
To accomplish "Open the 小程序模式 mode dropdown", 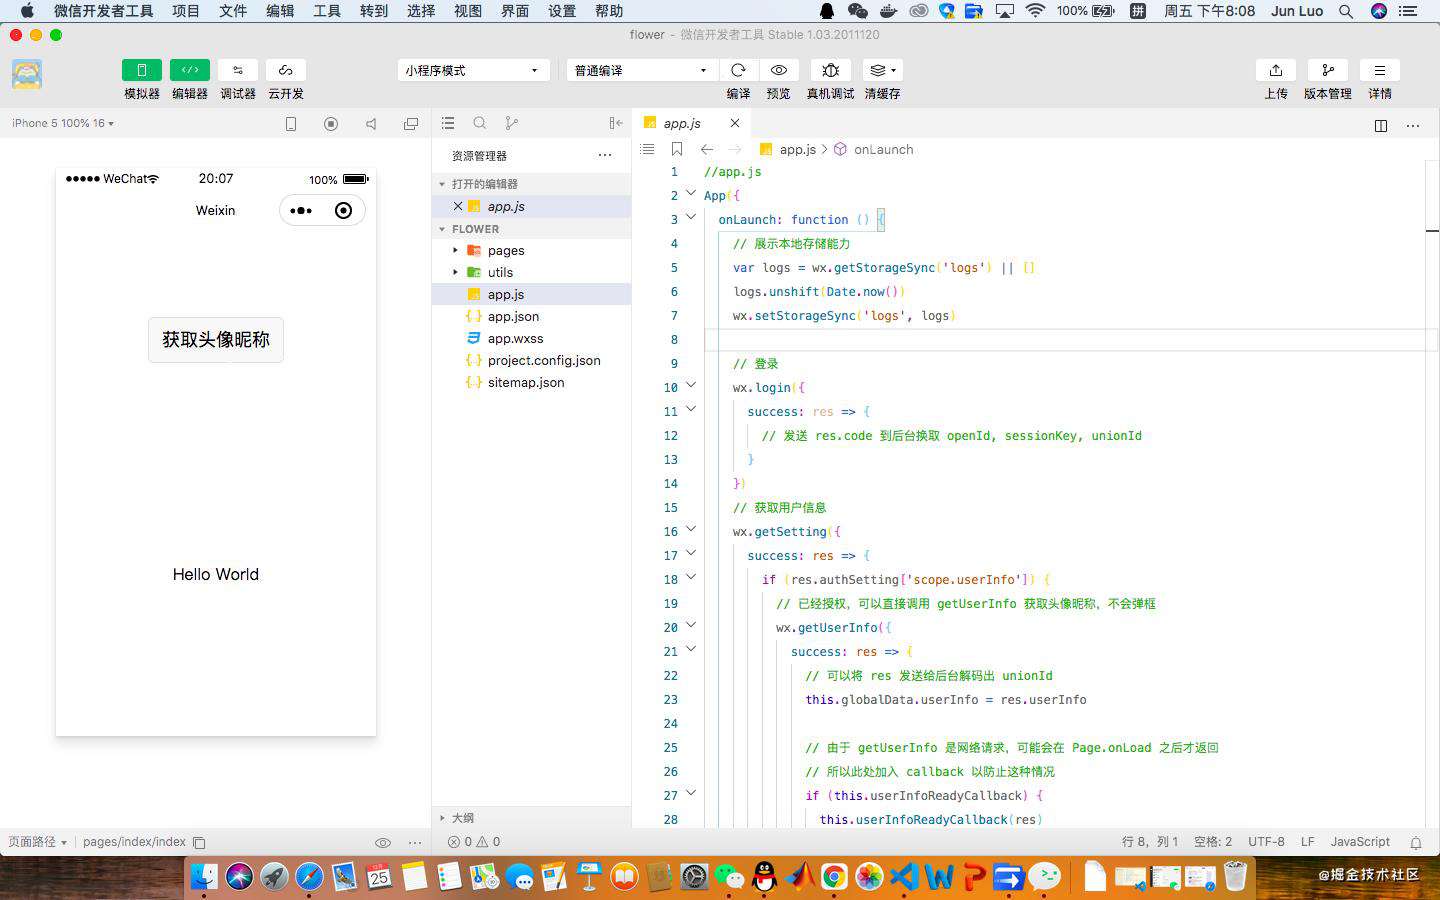I will tap(473, 70).
